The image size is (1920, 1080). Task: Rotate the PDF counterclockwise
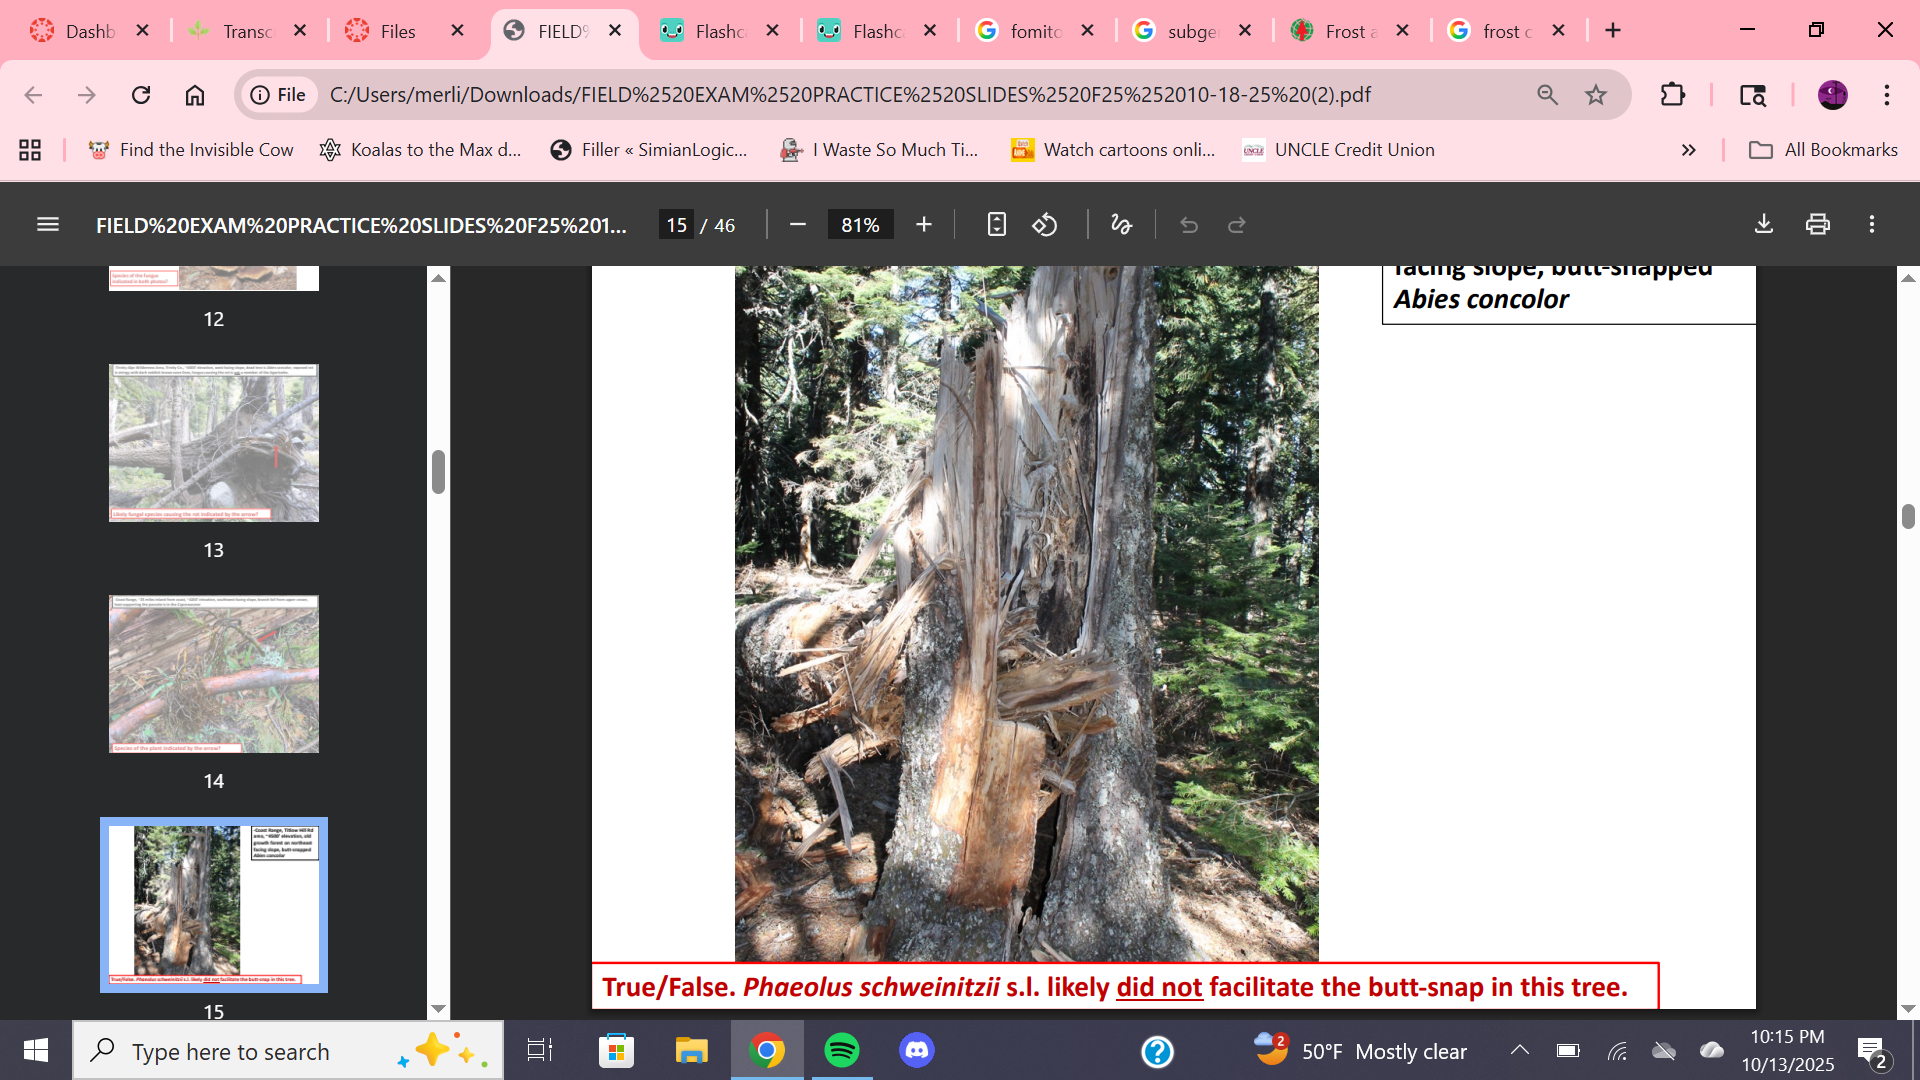1045,225
